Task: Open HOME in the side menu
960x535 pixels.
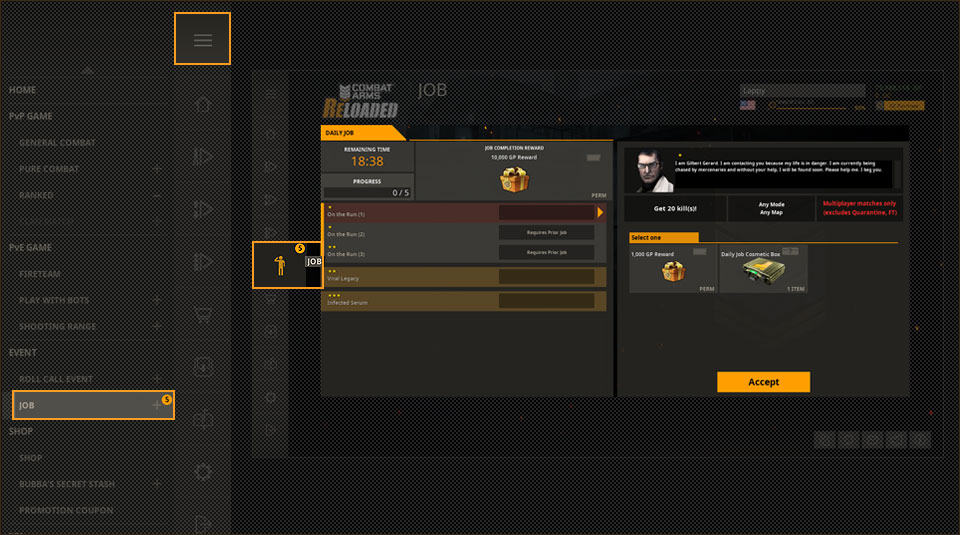Action: [x=22, y=90]
